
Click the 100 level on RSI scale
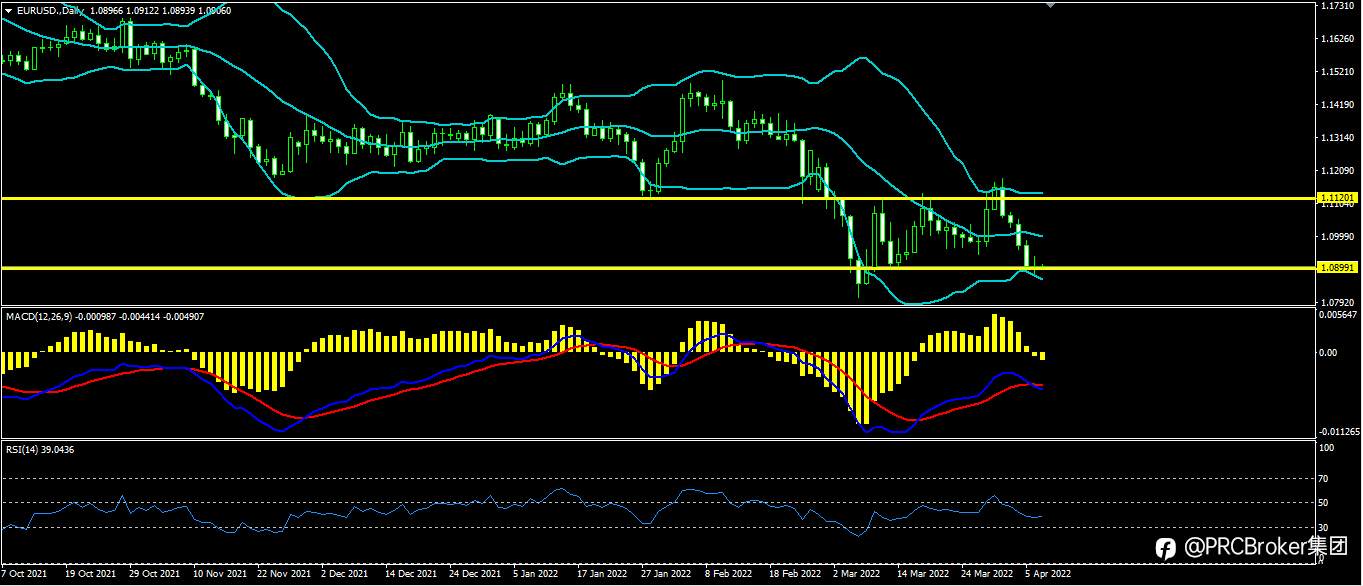(1328, 449)
